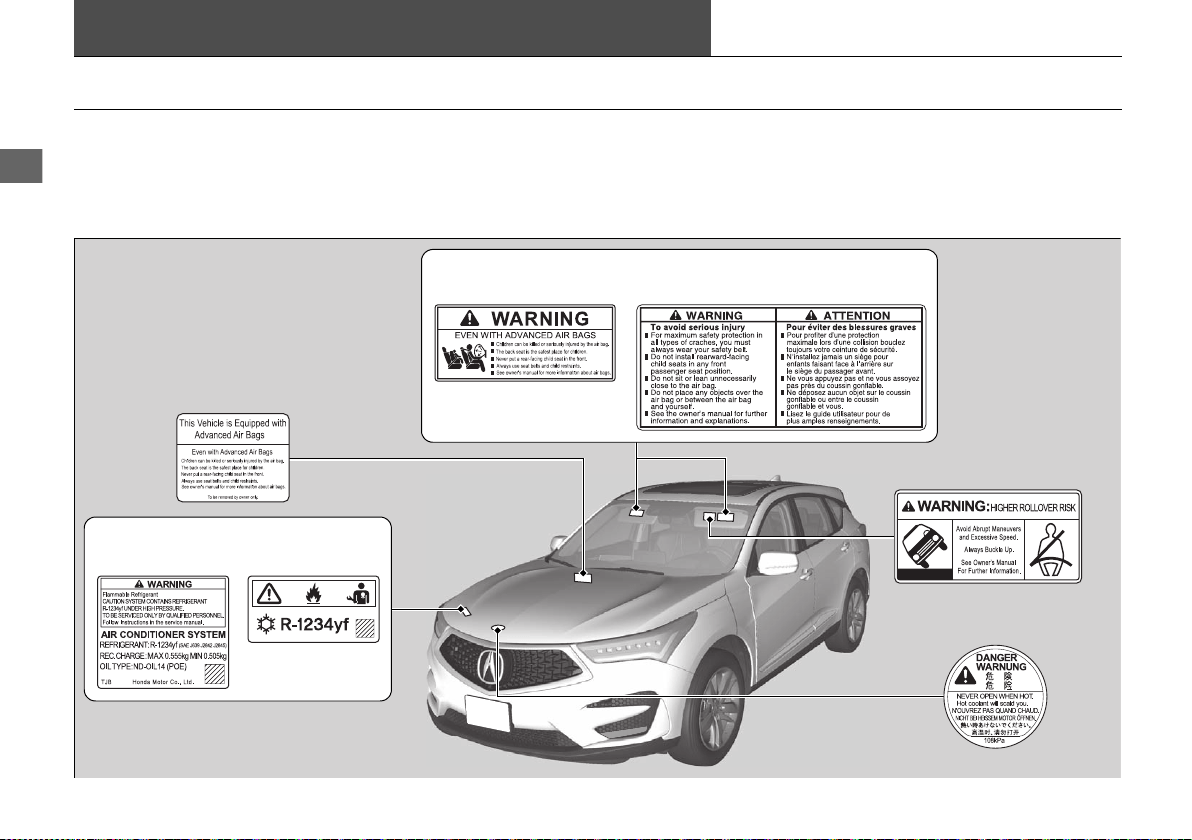
Task: Click the tilting vehicle rollover icon
Action: (924, 546)
